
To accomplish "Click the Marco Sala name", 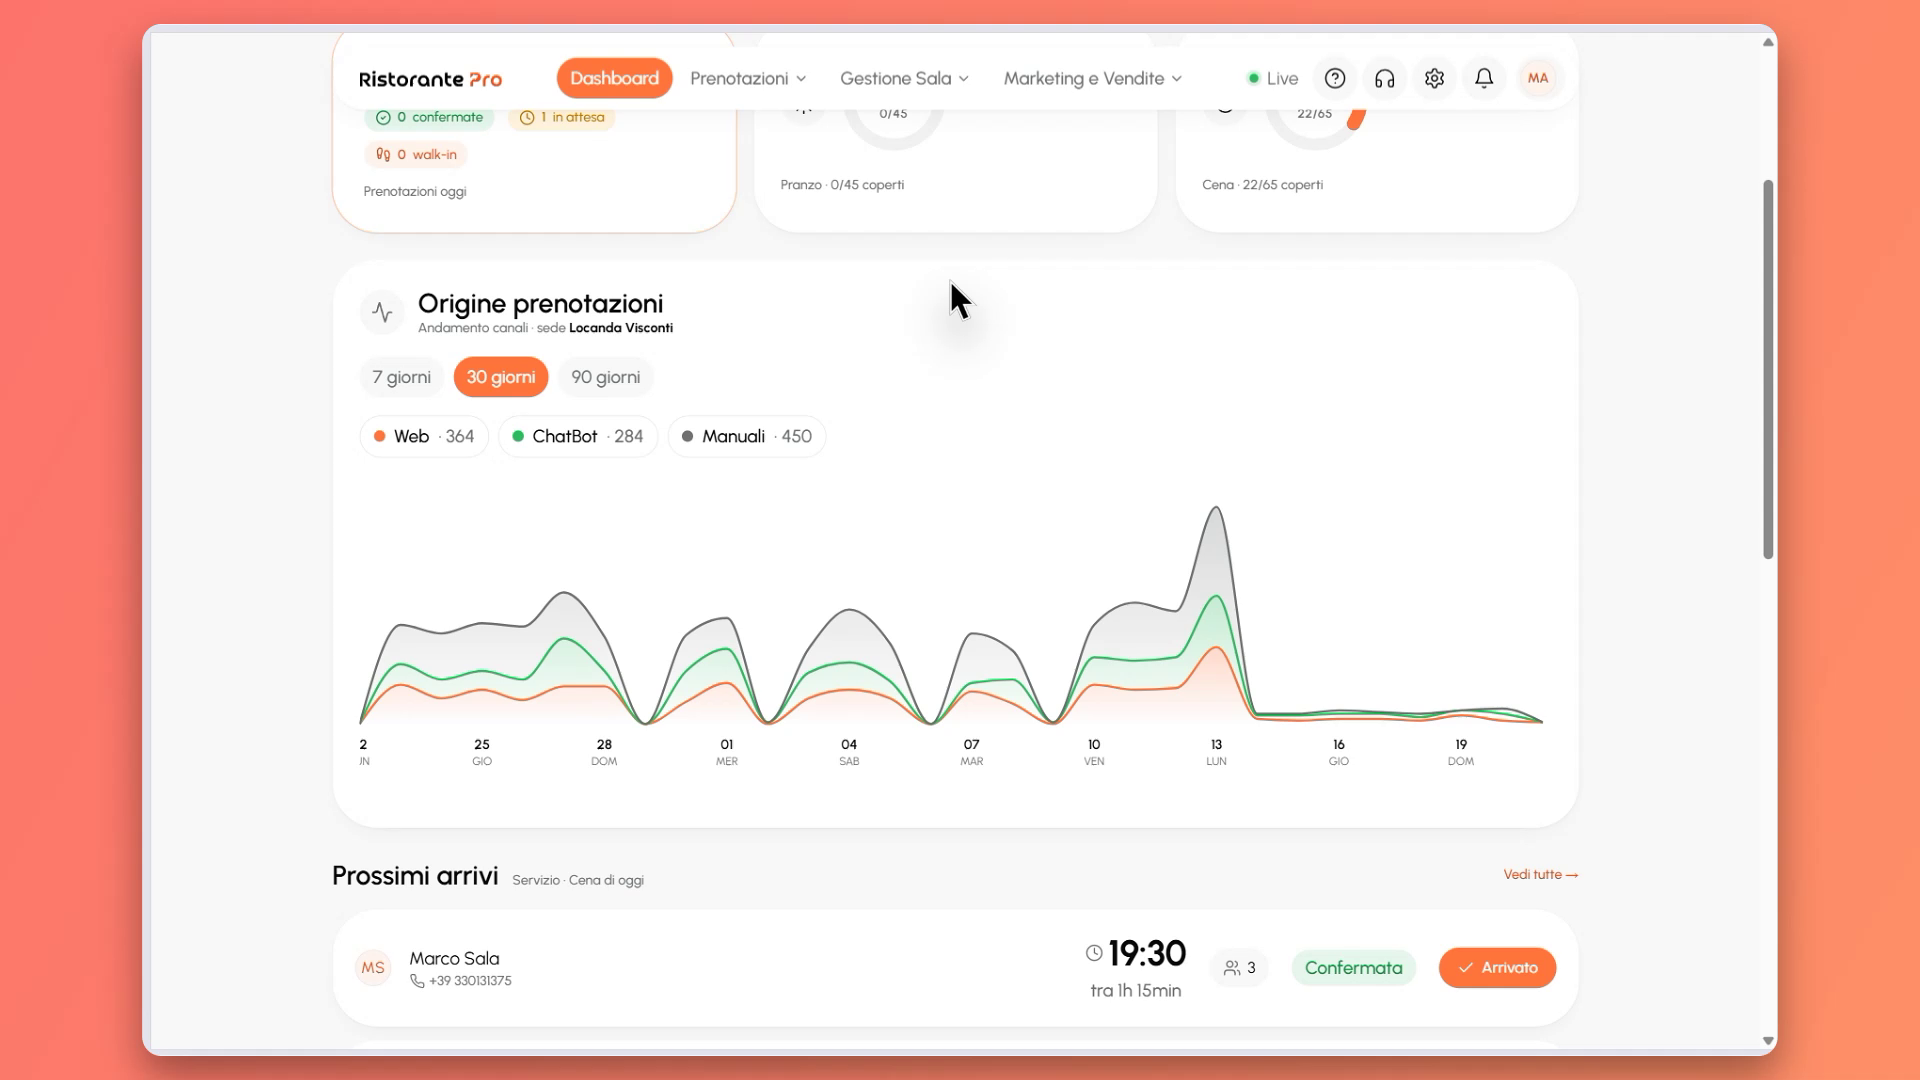I will pos(454,958).
